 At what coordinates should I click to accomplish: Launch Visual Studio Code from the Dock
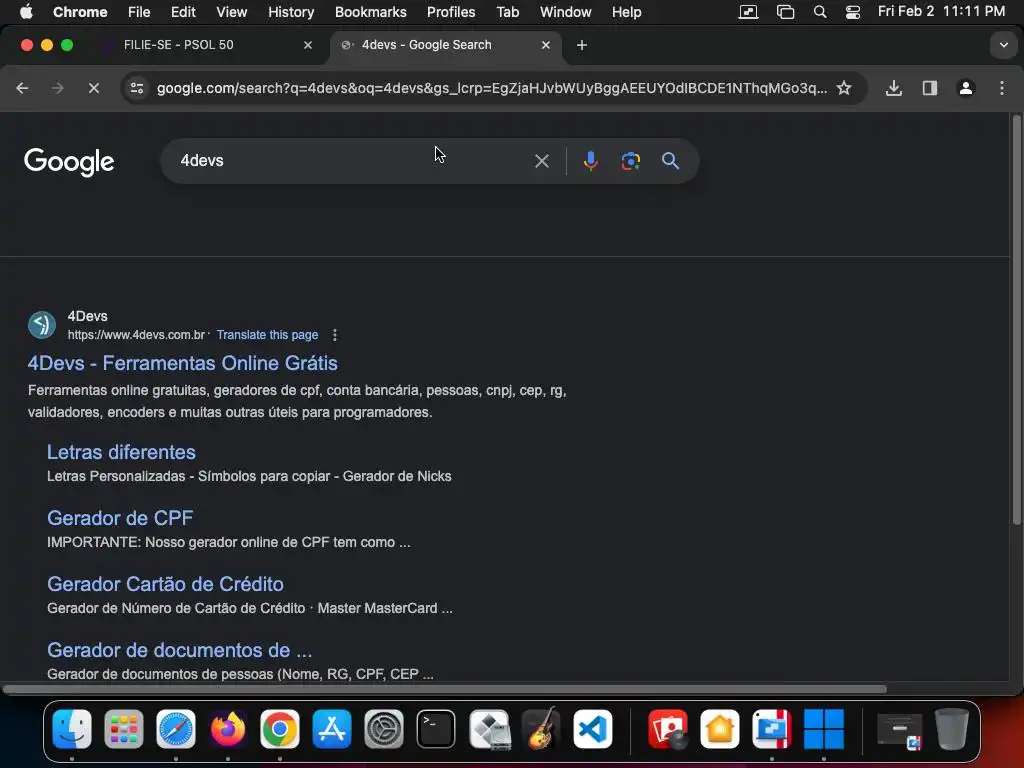point(592,728)
